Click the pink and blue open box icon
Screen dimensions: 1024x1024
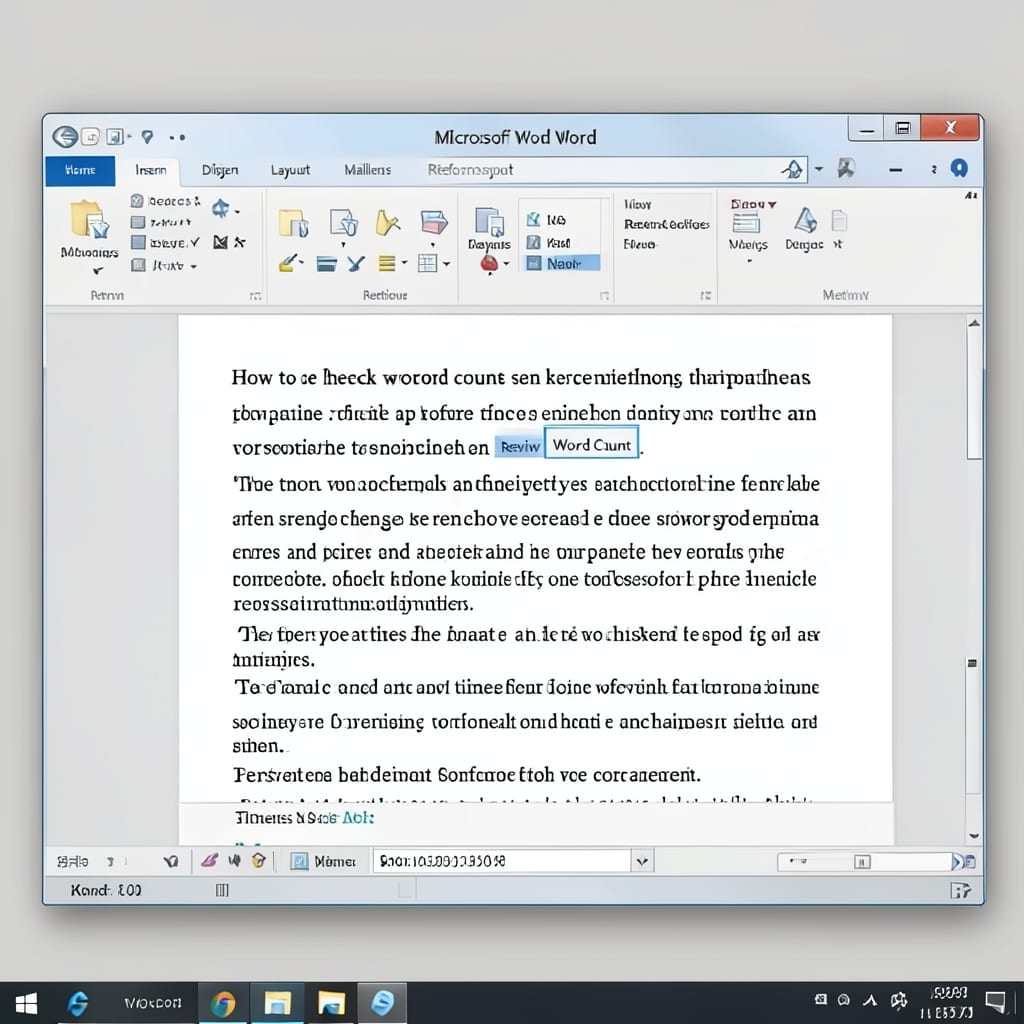click(x=434, y=223)
